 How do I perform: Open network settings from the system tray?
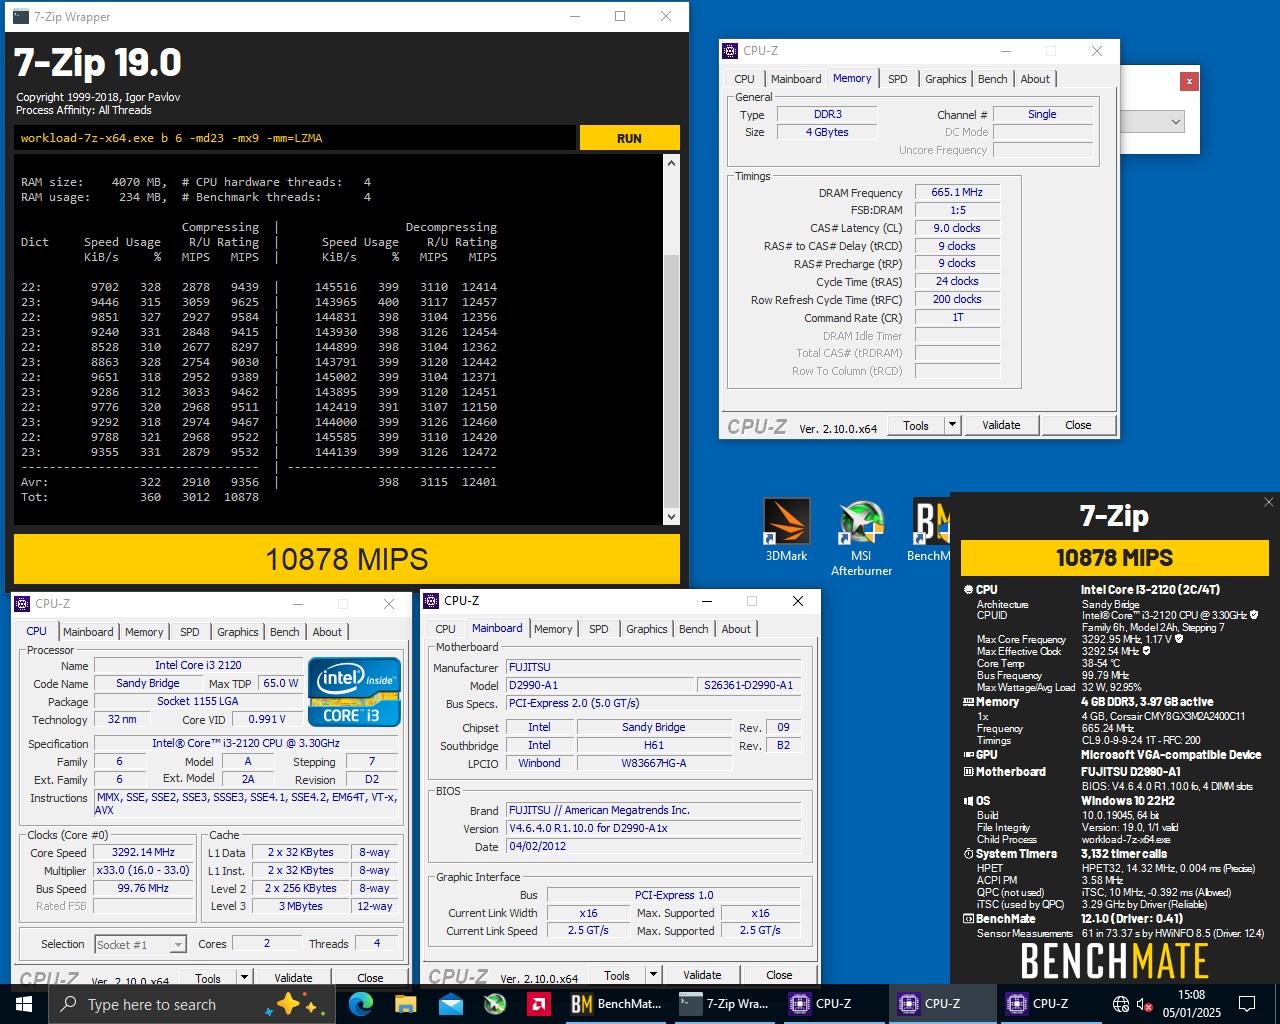tap(1121, 1005)
